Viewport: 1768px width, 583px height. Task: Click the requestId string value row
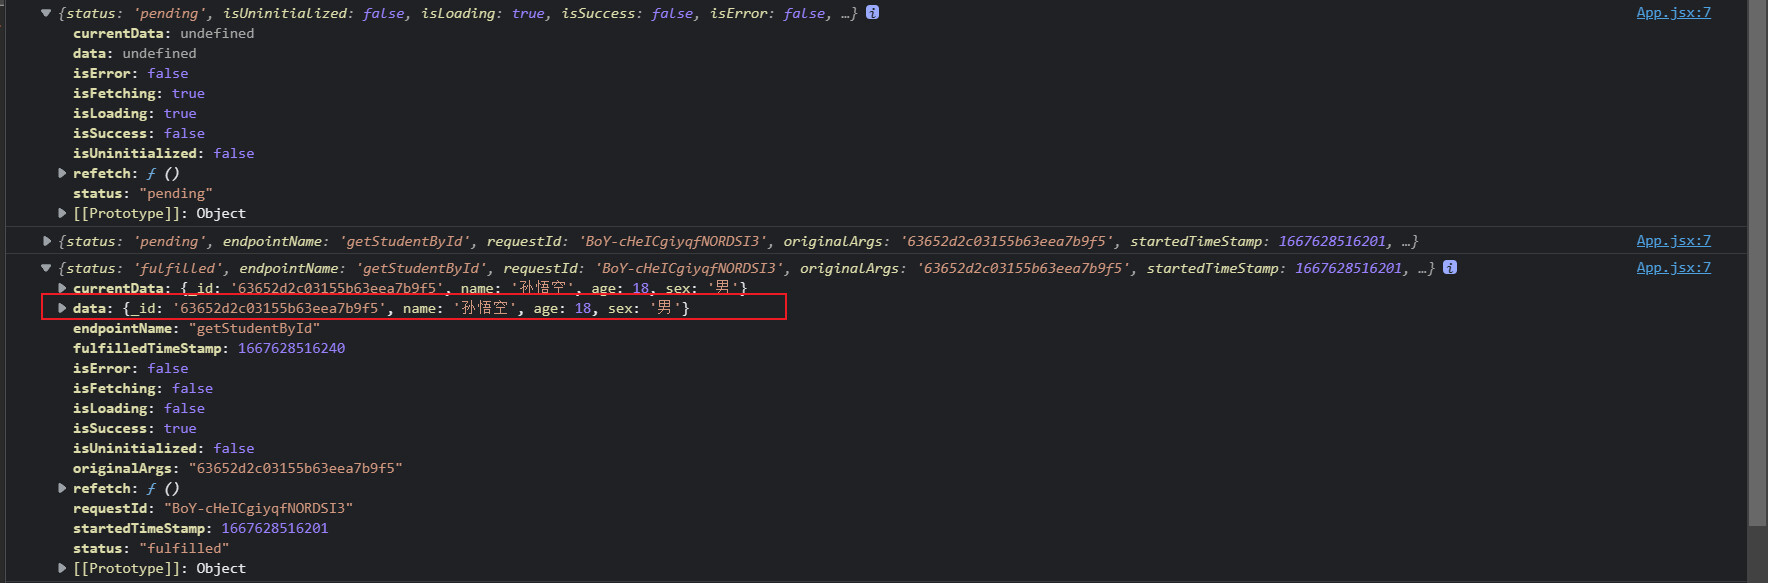click(258, 508)
